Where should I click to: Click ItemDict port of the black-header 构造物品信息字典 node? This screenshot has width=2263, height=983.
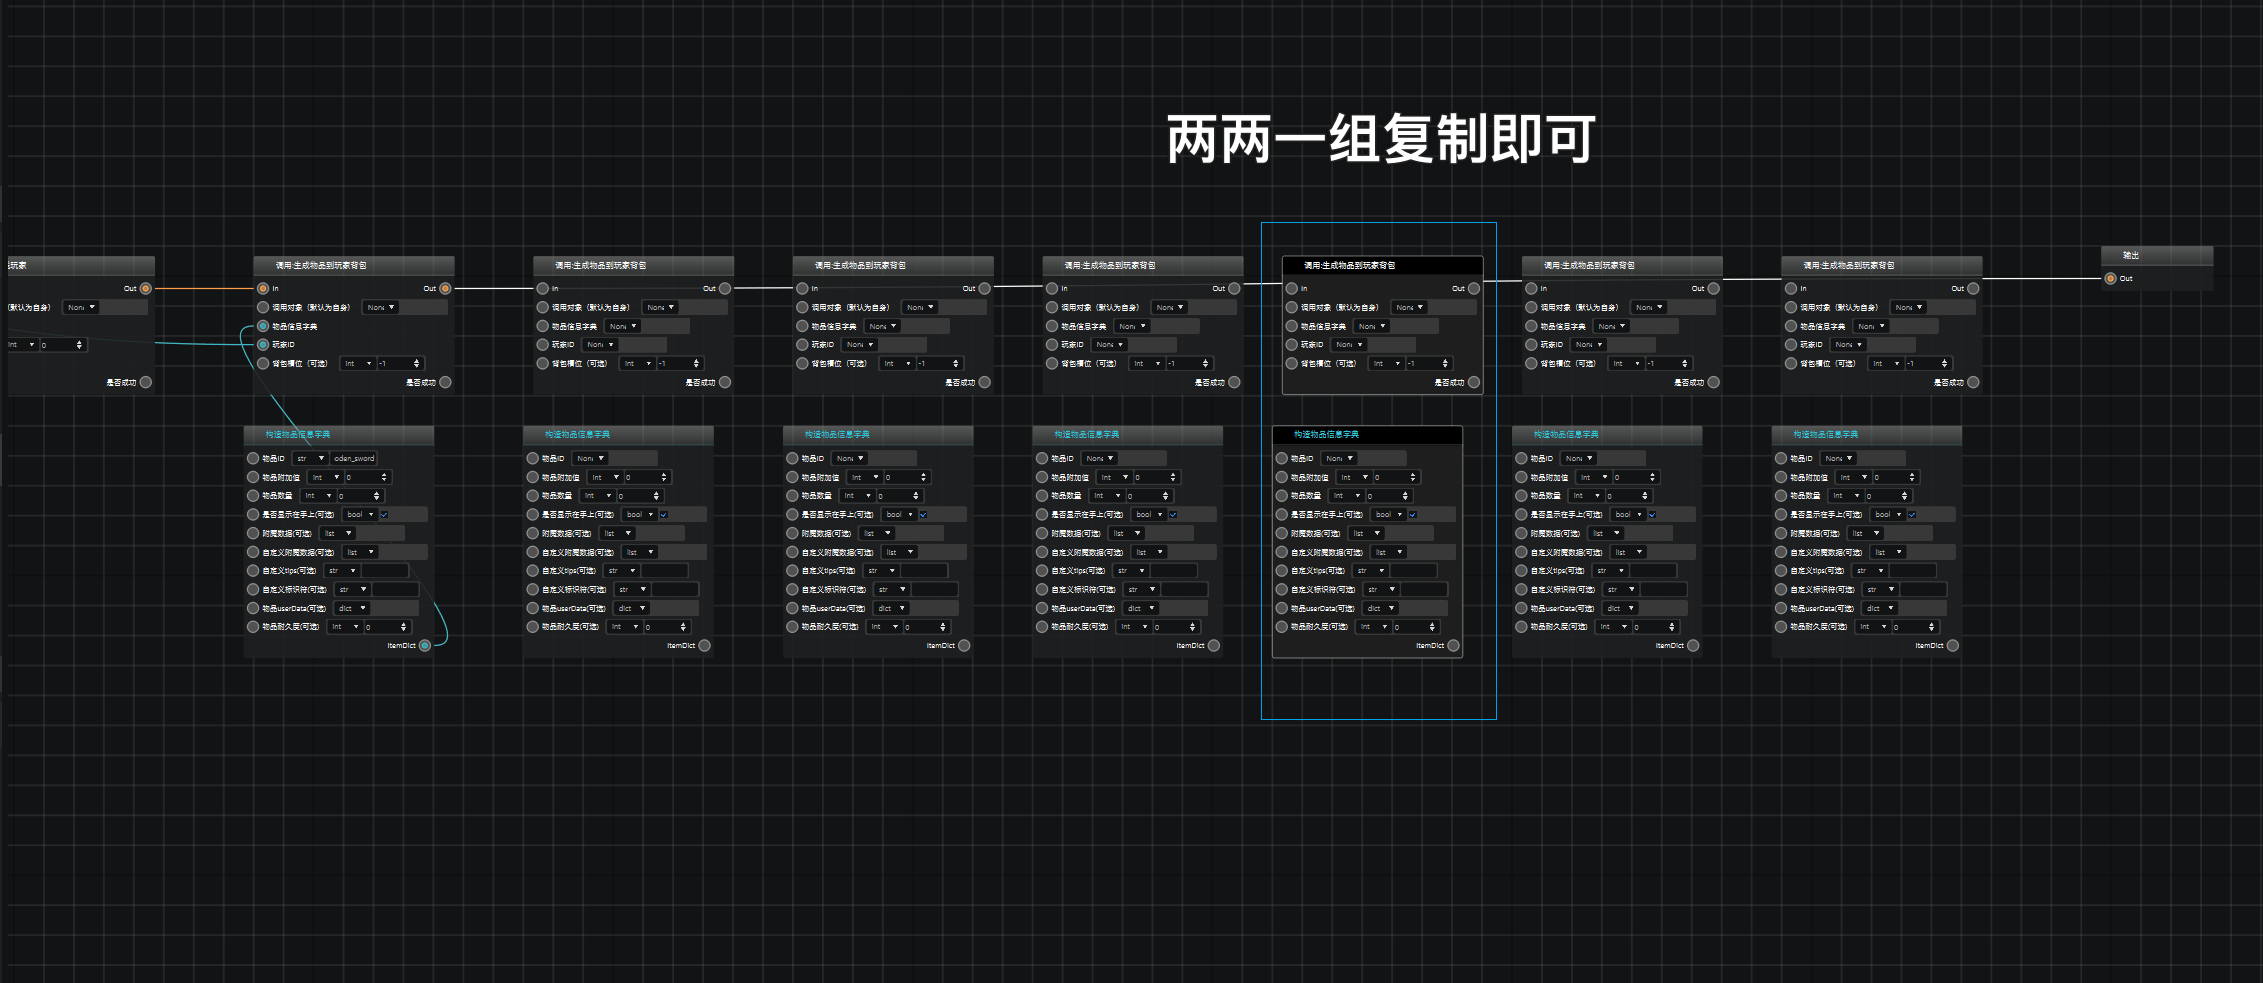click(1454, 646)
